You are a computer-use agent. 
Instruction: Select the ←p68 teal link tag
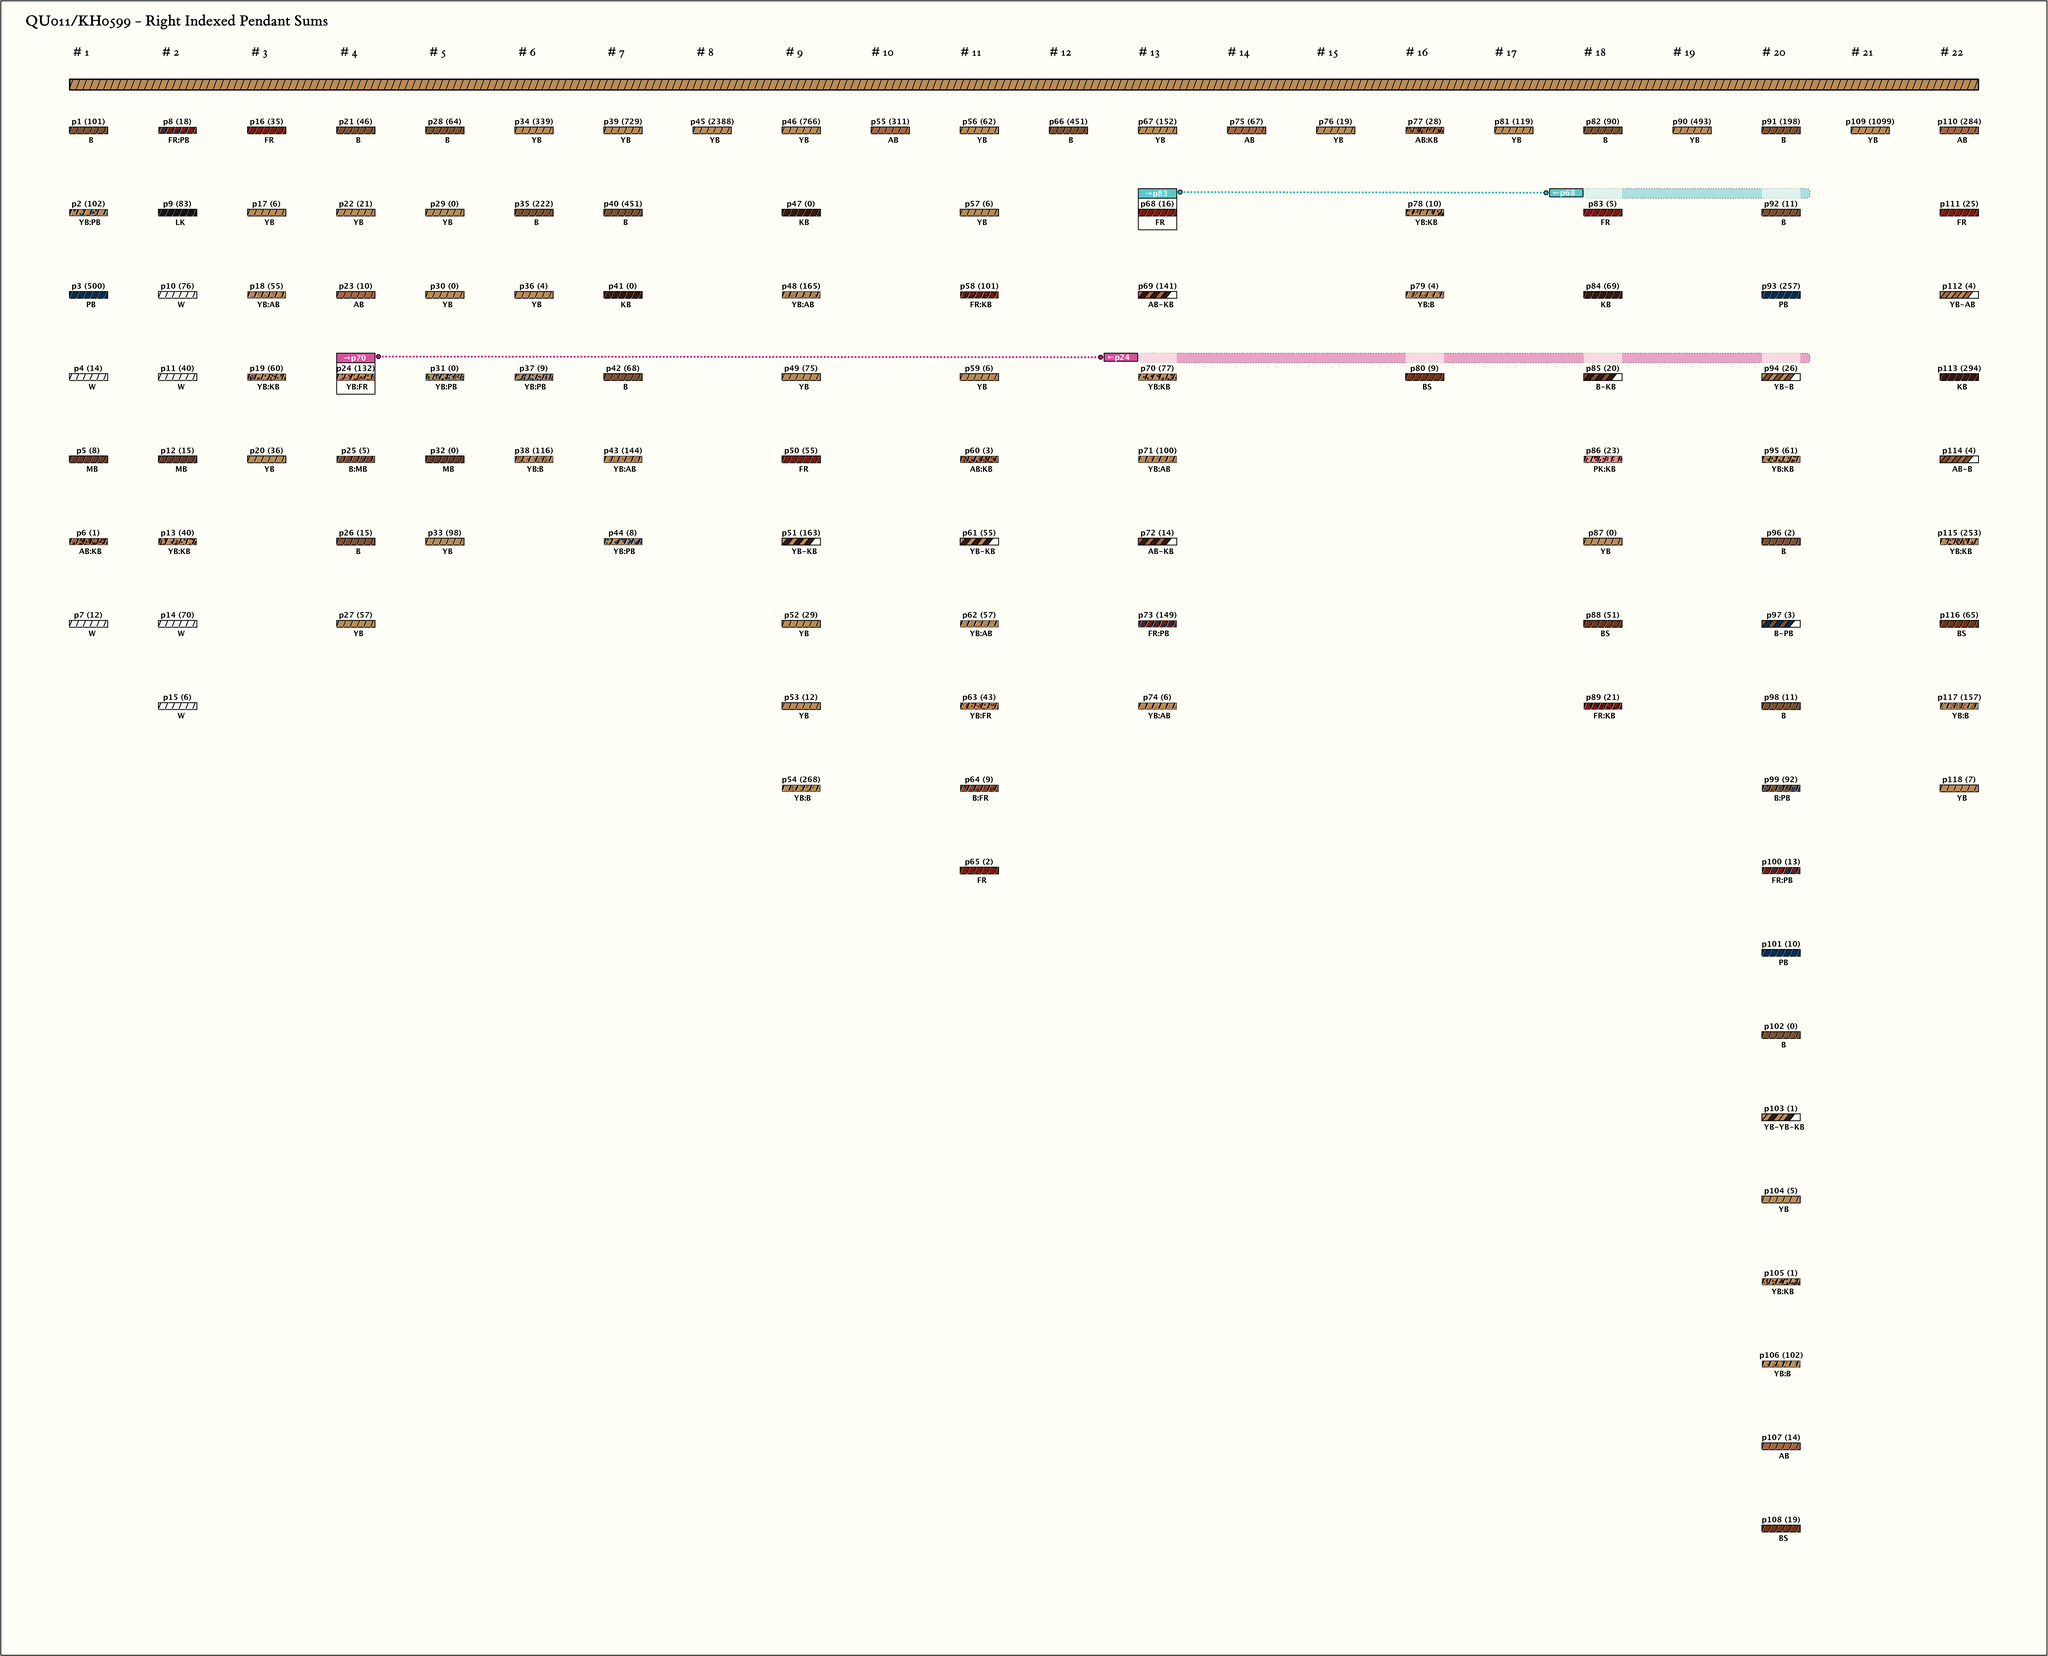[x=1566, y=193]
